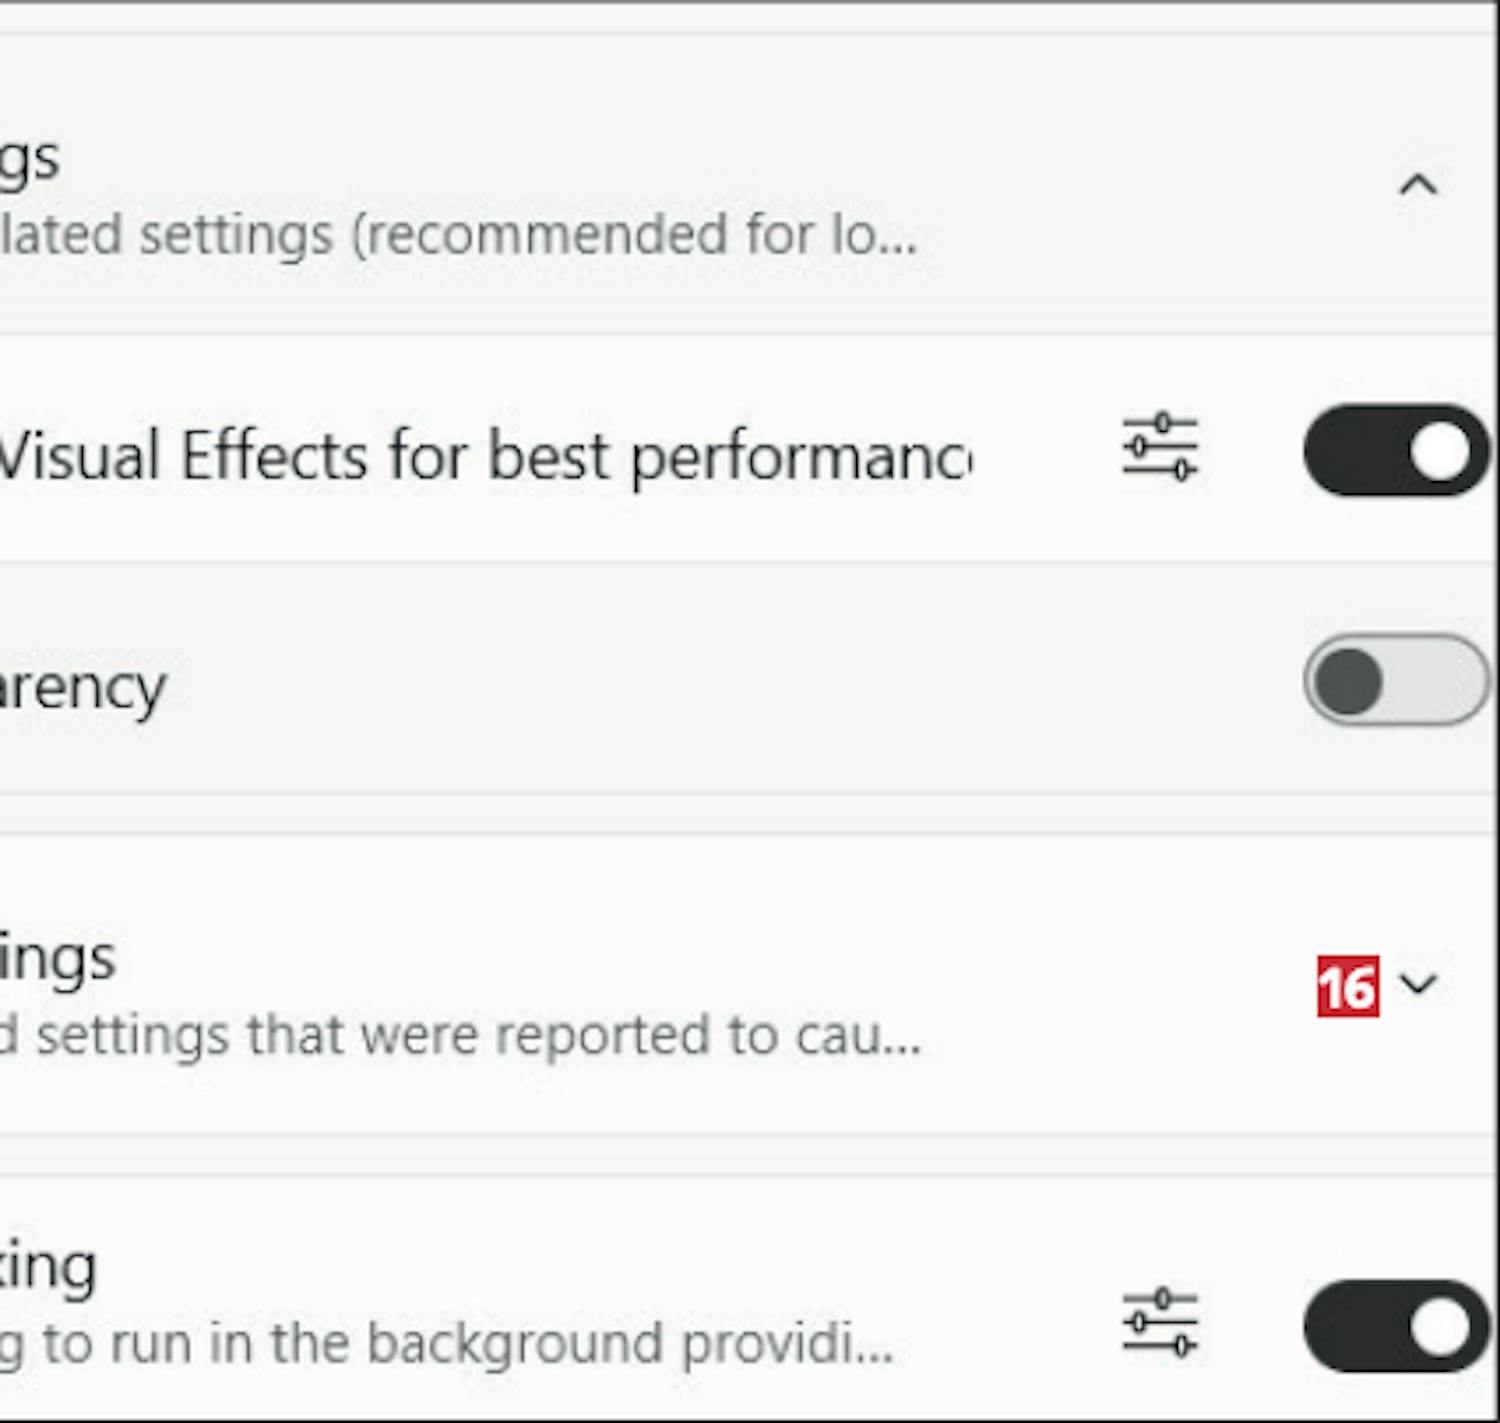
Task: Disable the background-running setting toggle
Action: click(x=1396, y=1326)
